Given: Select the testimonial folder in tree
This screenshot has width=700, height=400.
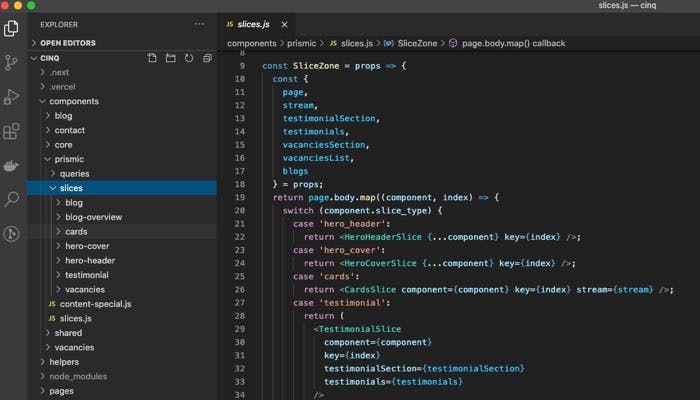Looking at the screenshot, I should coord(87,274).
